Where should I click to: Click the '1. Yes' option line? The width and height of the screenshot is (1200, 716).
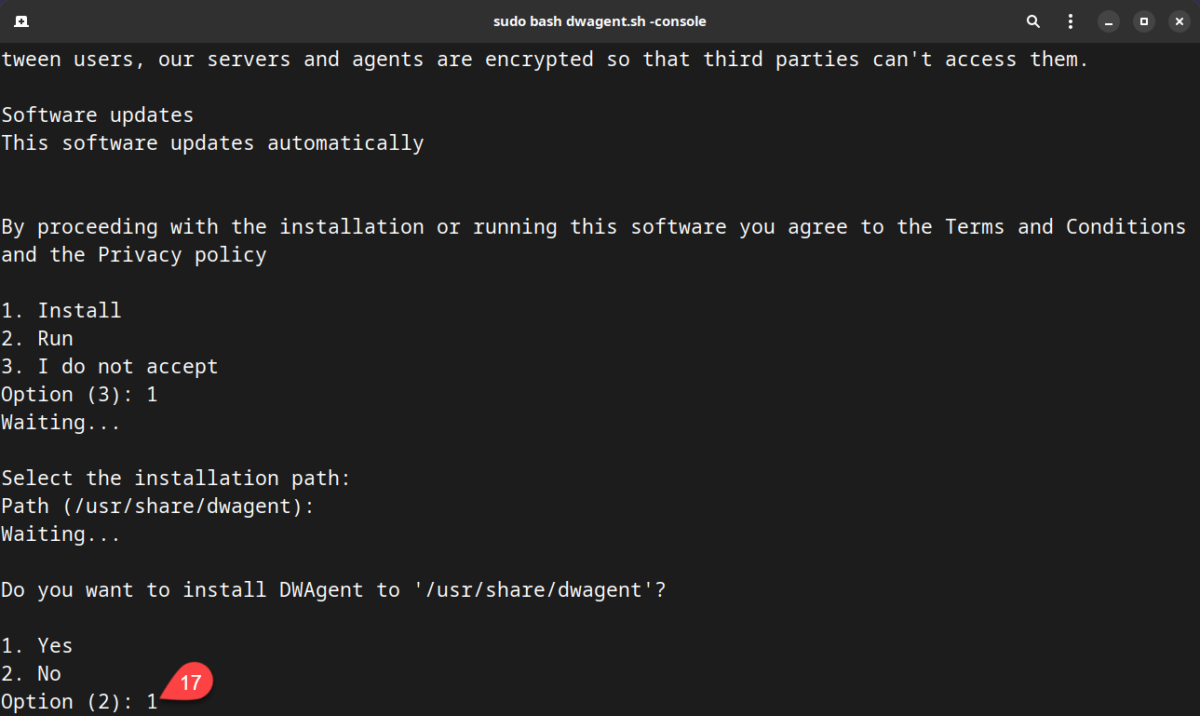click(37, 645)
